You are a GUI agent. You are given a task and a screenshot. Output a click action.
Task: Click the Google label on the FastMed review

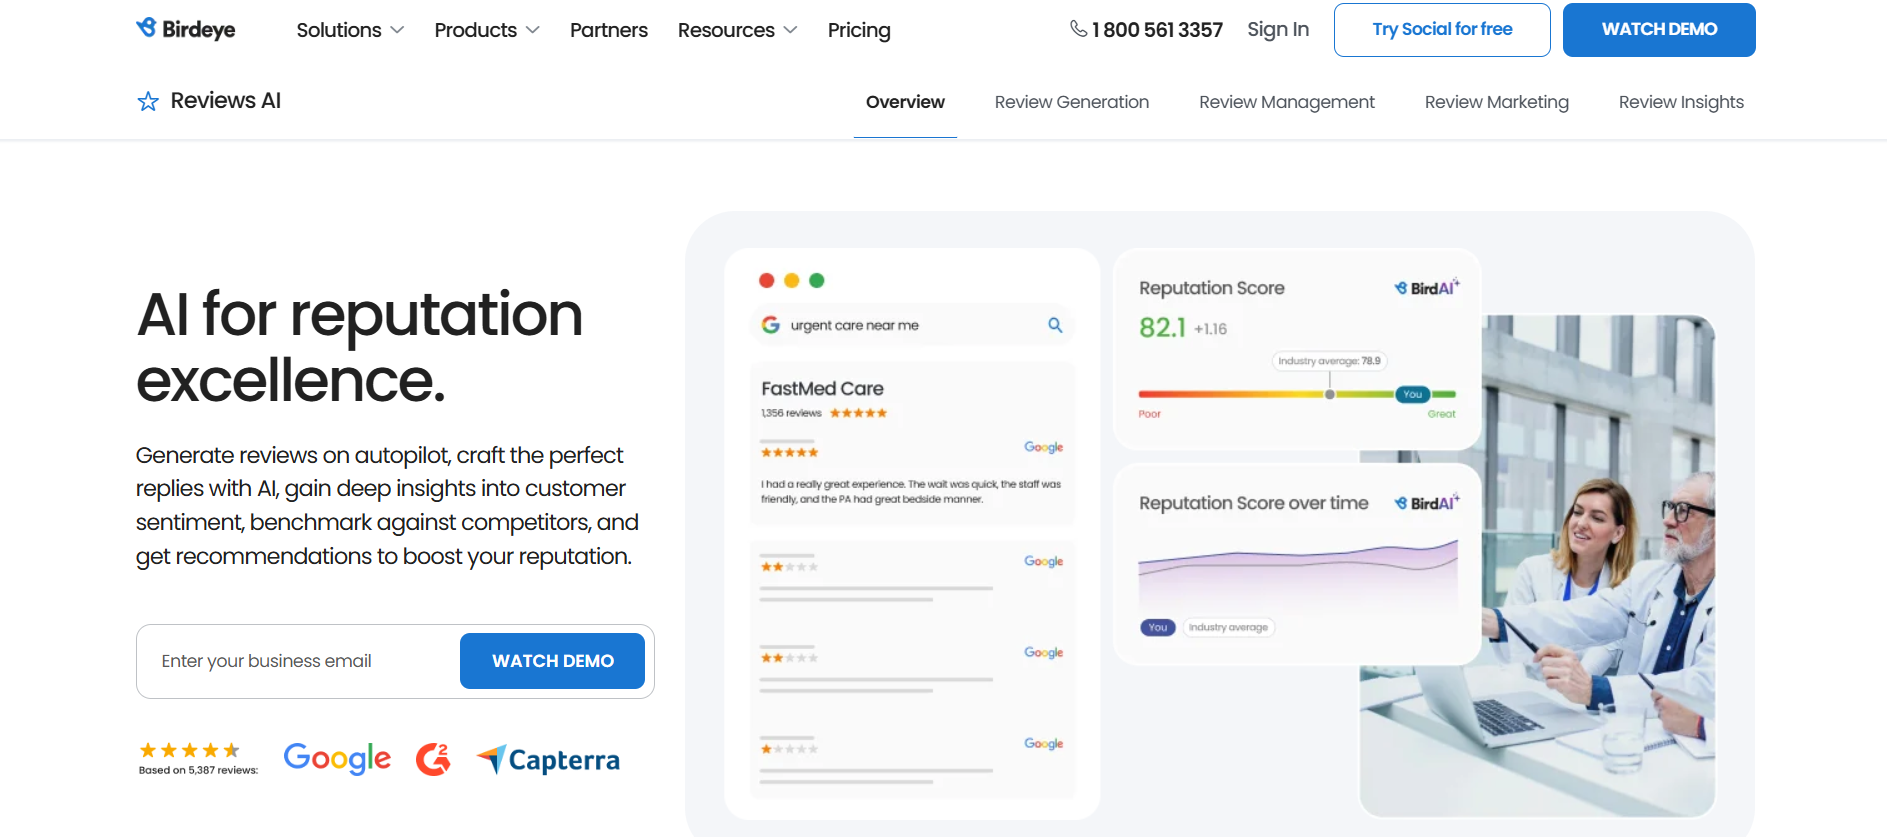tap(1043, 447)
